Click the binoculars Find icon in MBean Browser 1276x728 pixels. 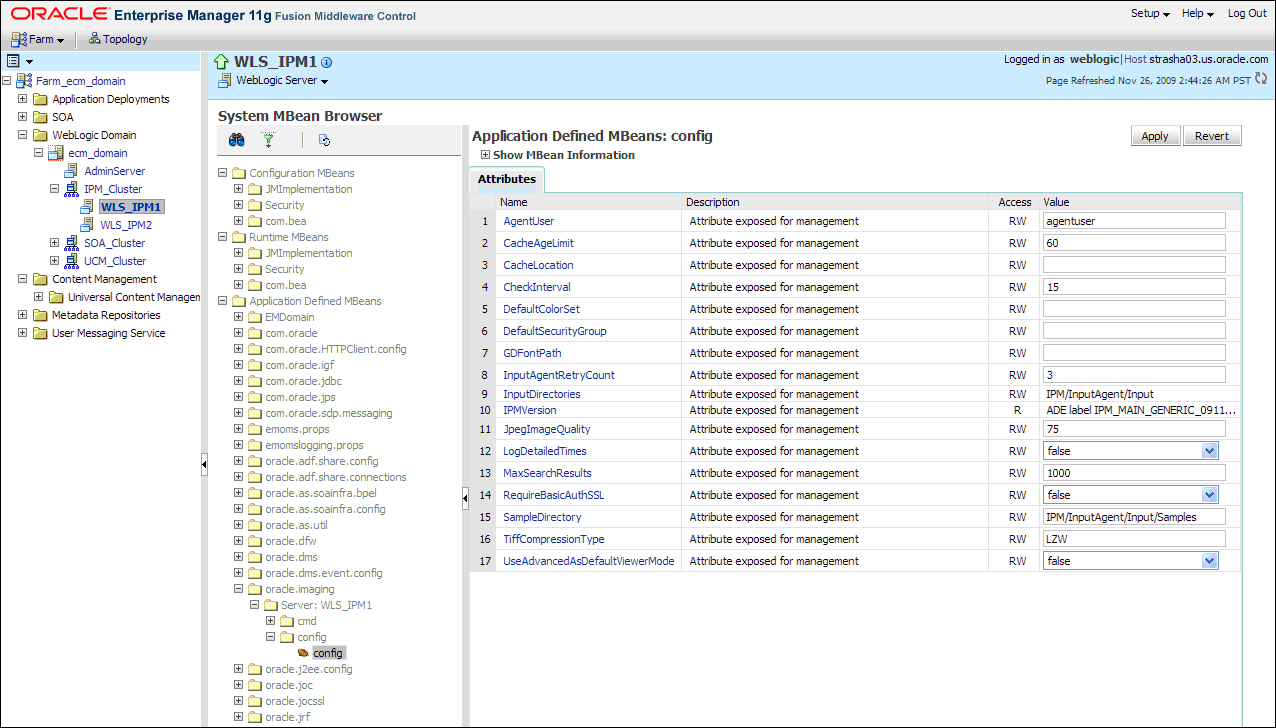pos(237,140)
